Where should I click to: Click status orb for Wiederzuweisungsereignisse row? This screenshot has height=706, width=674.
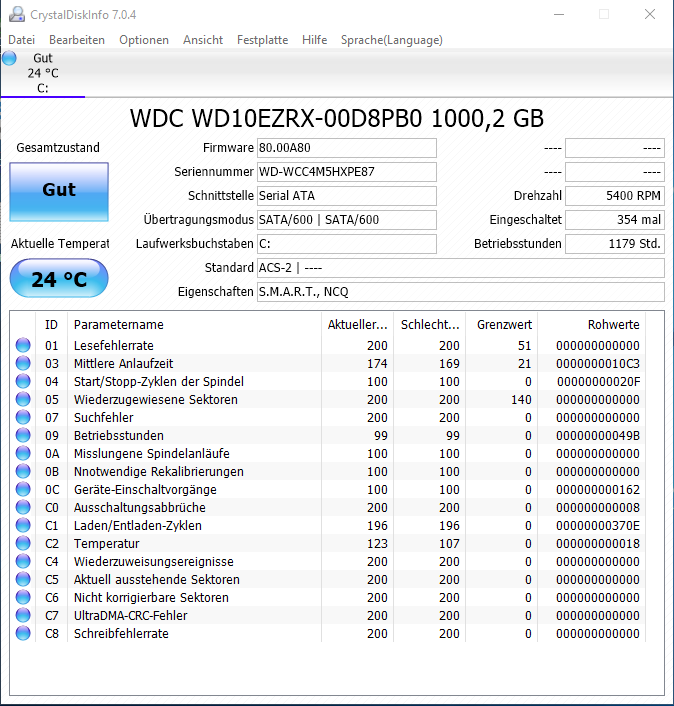point(23,561)
